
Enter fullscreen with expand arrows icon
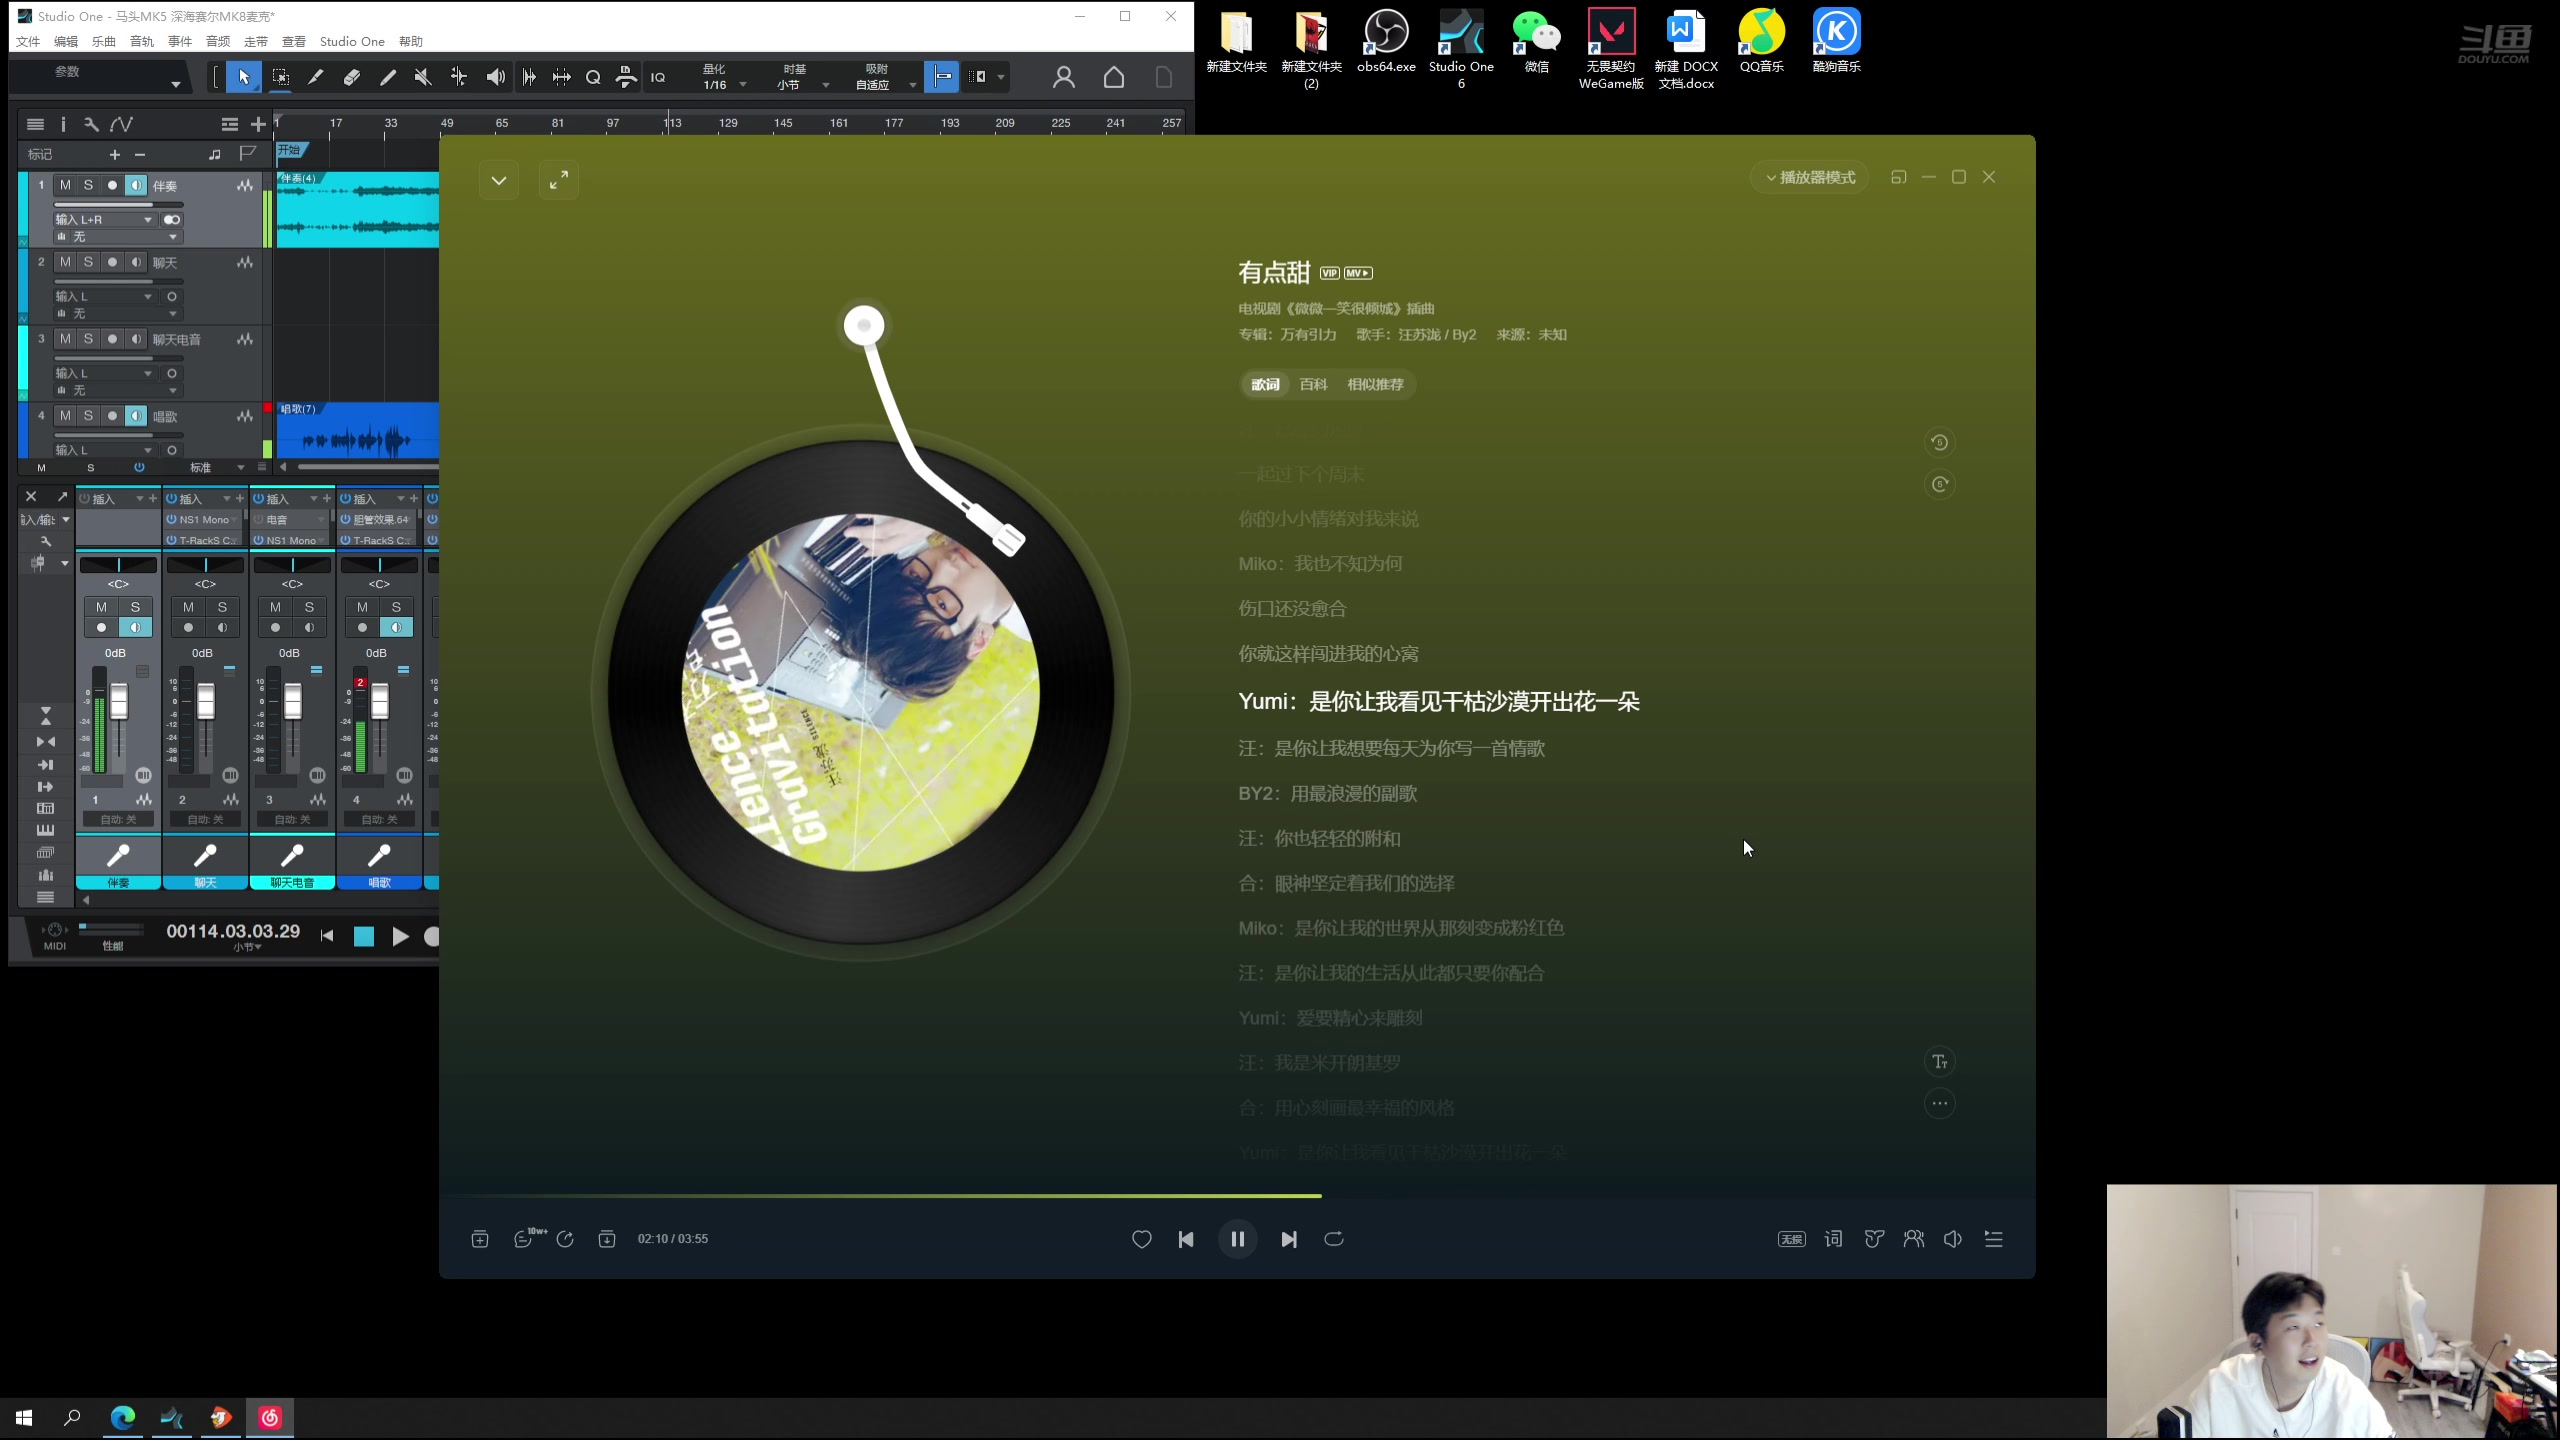pyautogui.click(x=559, y=180)
